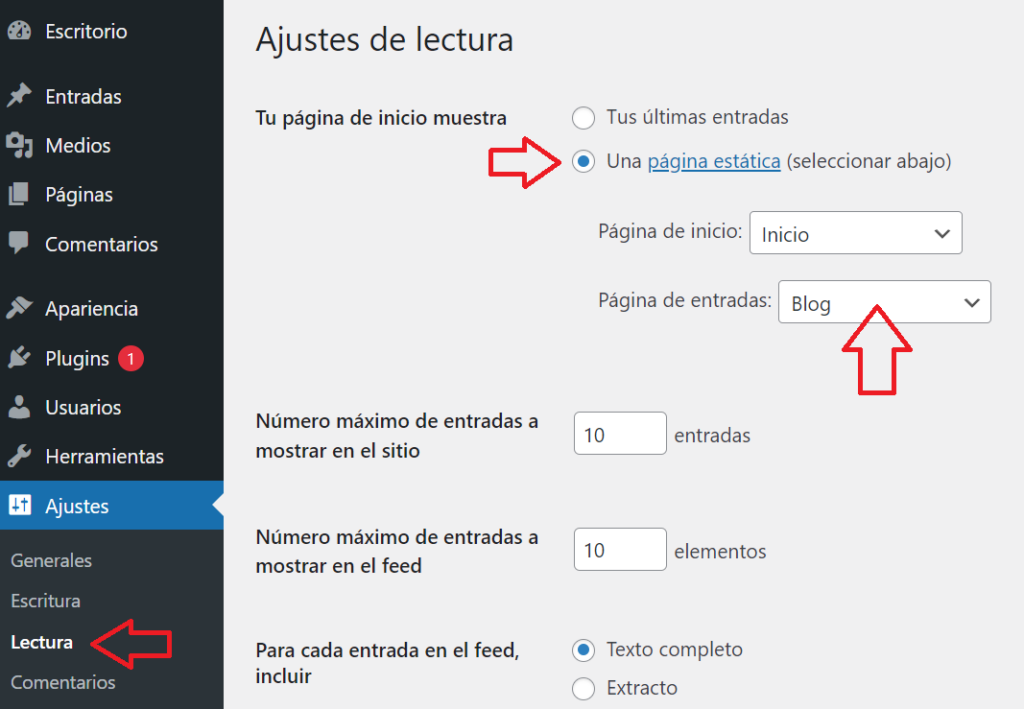The height and width of the screenshot is (709, 1024).
Task: Select the Ajustes settings icon
Action: click(x=22, y=506)
